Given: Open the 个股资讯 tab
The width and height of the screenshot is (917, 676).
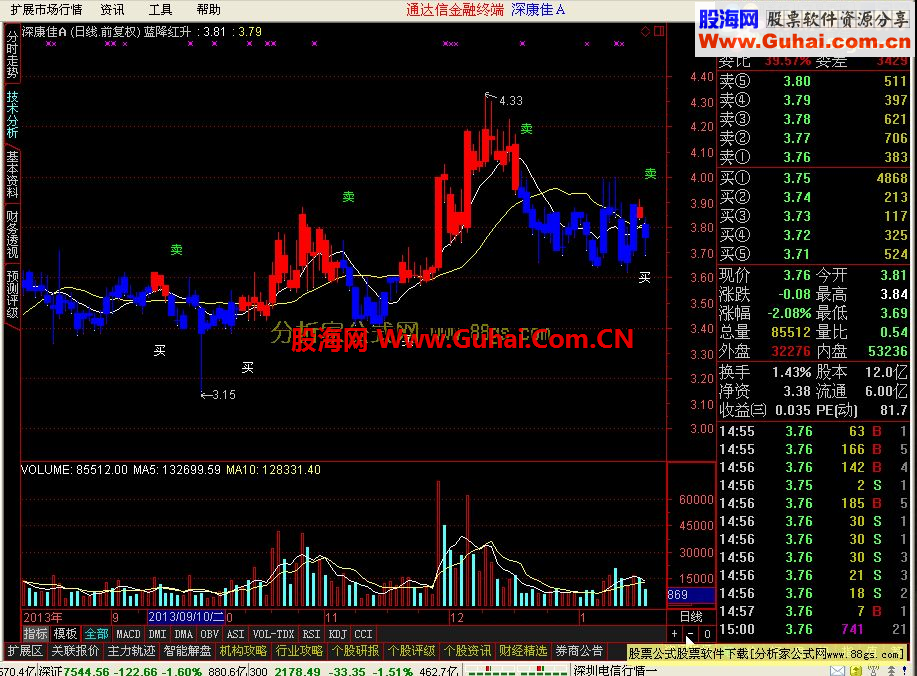Looking at the screenshot, I should [468, 651].
